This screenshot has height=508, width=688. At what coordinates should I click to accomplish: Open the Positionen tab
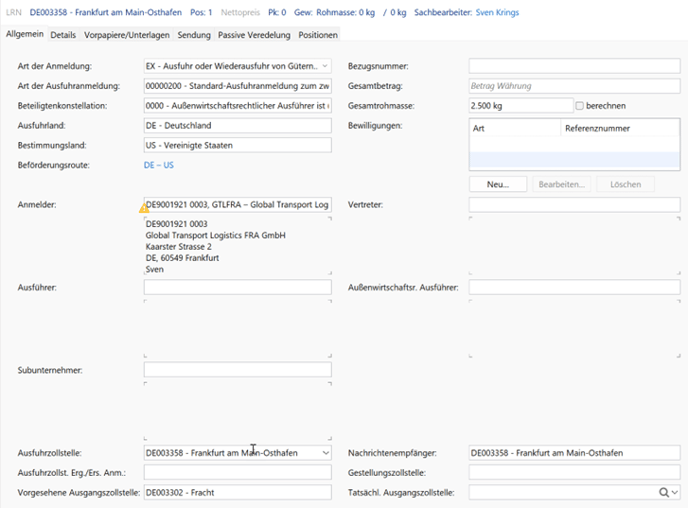coord(318,35)
